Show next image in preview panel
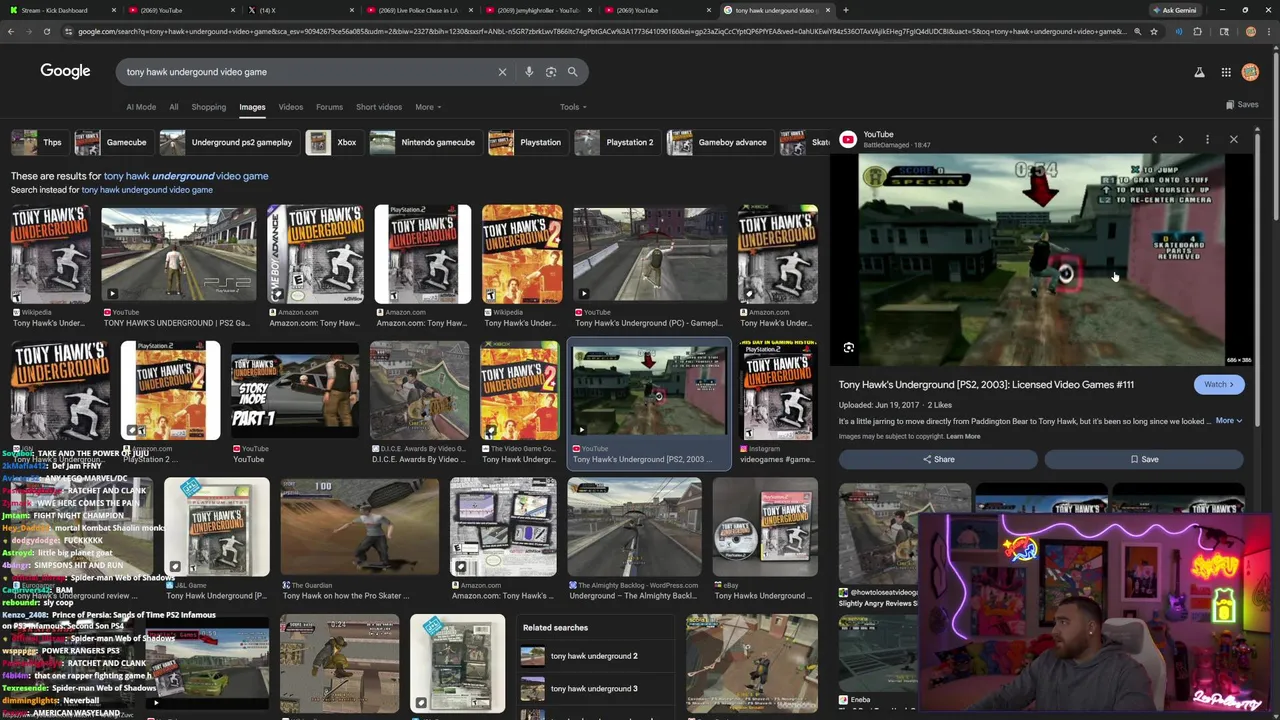Image resolution: width=1280 pixels, height=720 pixels. pos(1180,140)
